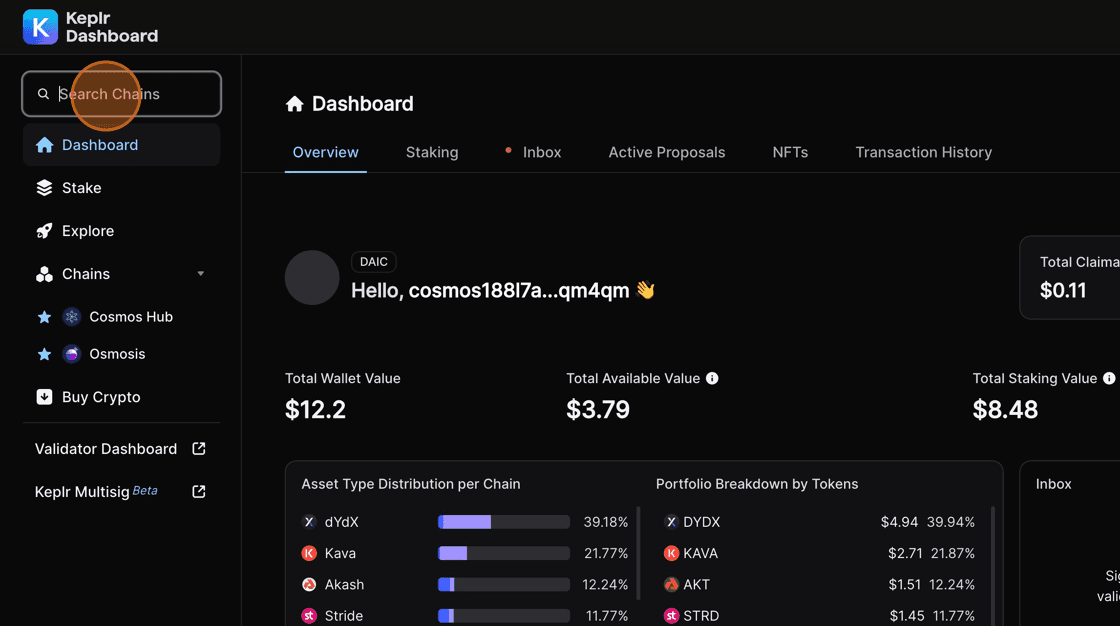Open the Transaction History tab
This screenshot has width=1120, height=626.
click(x=923, y=152)
